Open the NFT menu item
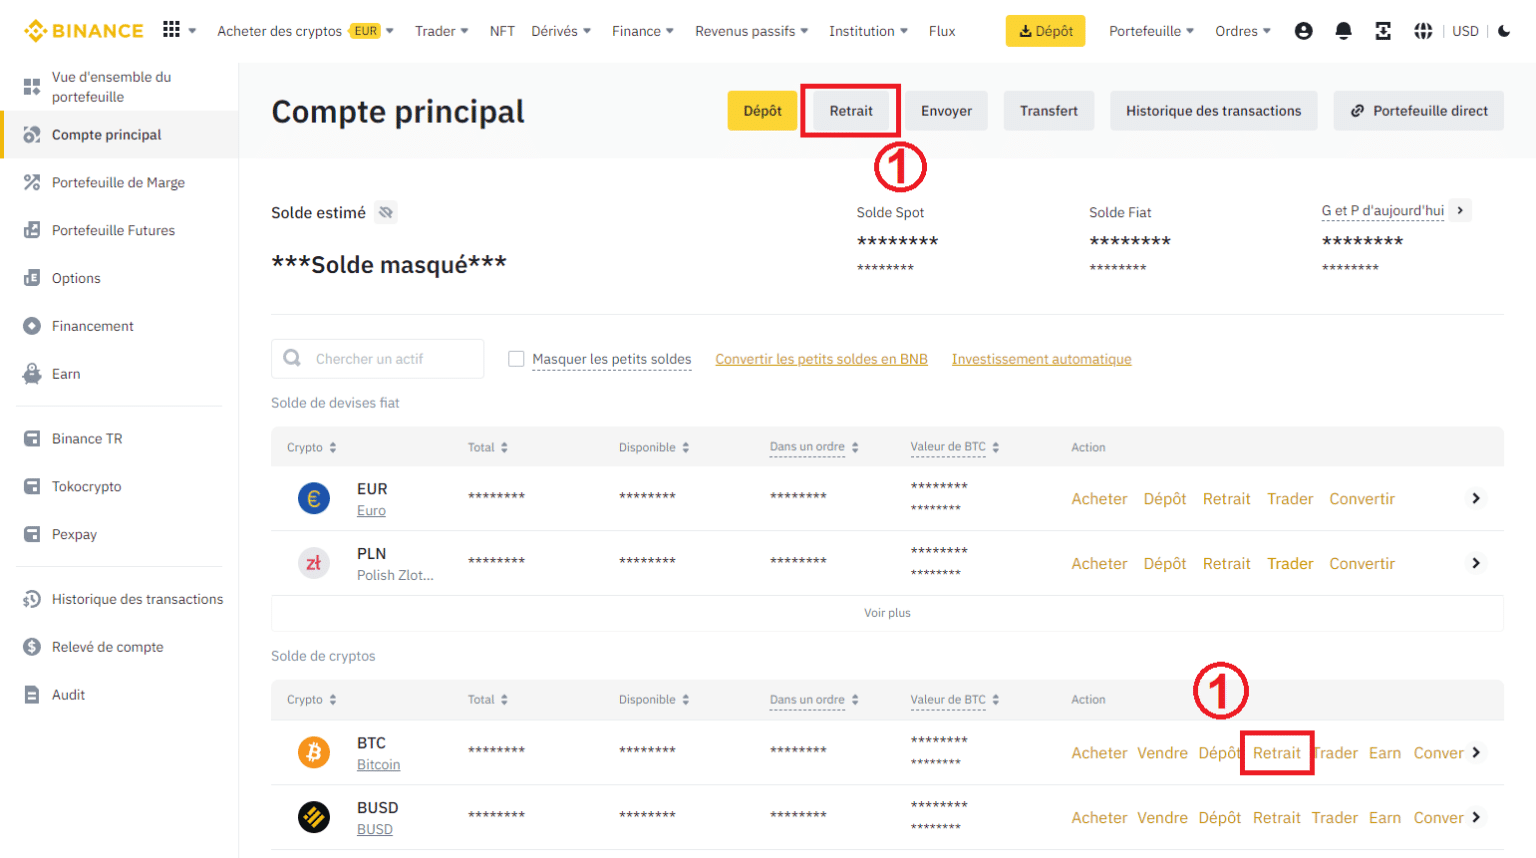Screen dimensions: 1536x858 coord(502,31)
